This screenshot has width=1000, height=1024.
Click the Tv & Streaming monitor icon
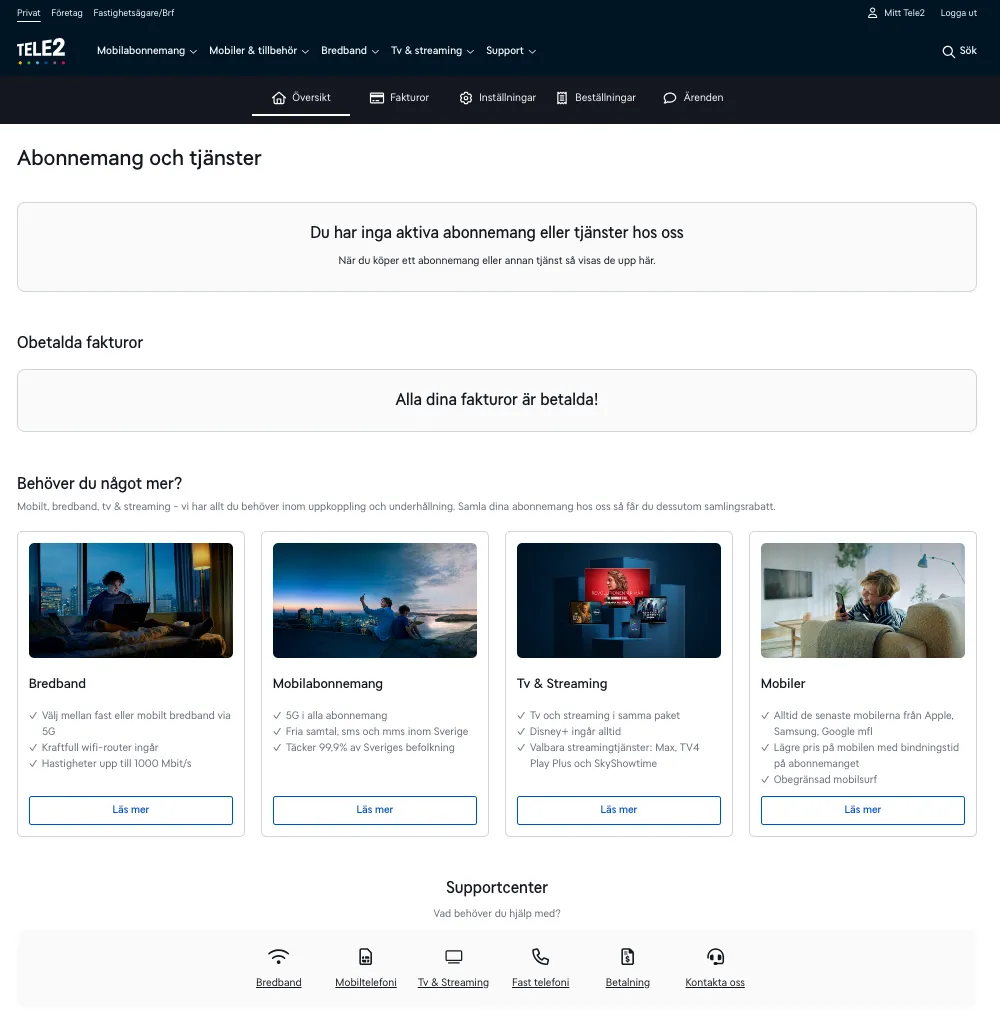453,957
